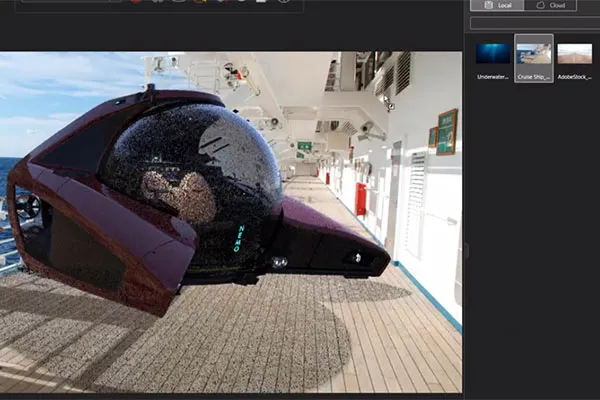Focus the search field below the Local tab
This screenshot has height=400, width=600.
coord(535,23)
